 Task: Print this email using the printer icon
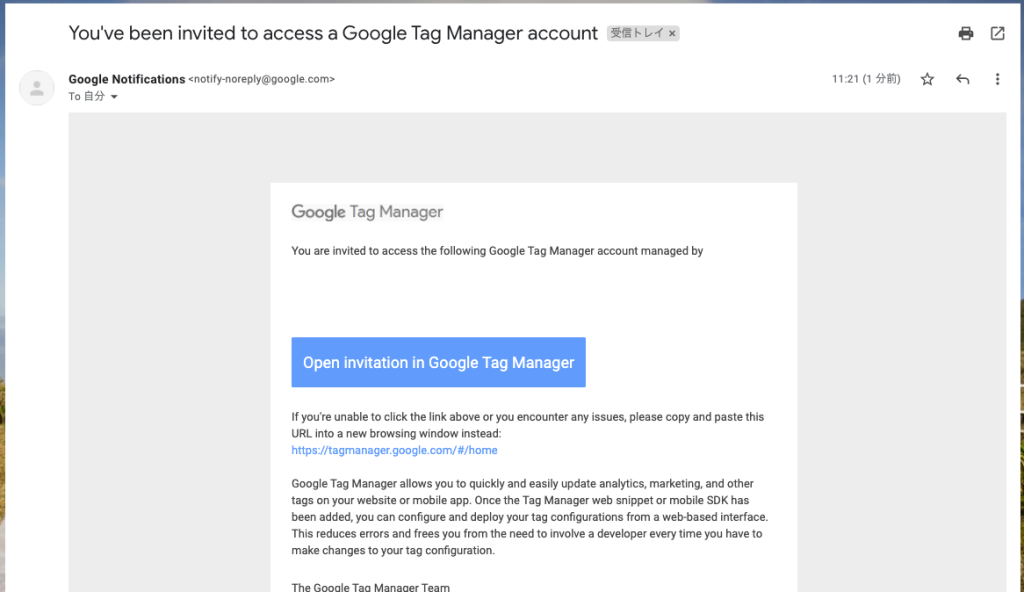point(966,33)
